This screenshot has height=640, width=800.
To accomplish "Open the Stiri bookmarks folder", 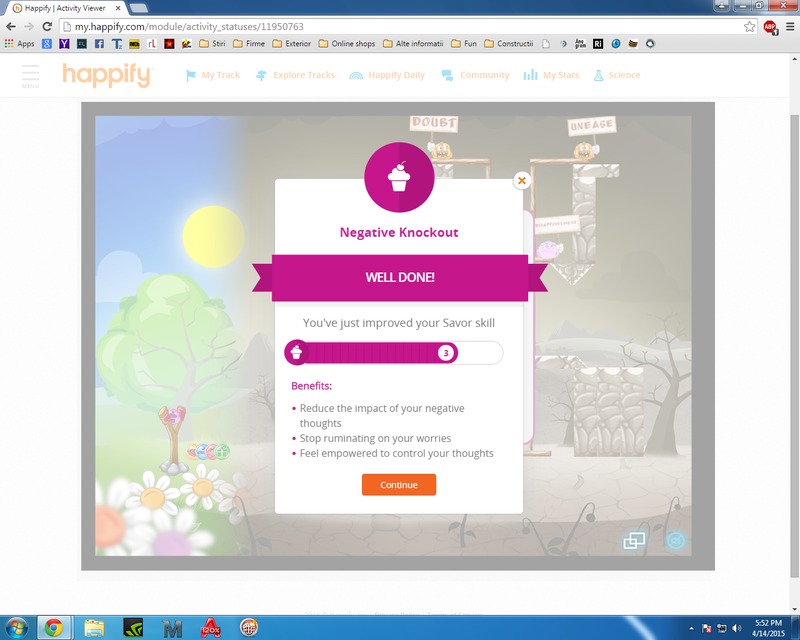I will [x=212, y=44].
